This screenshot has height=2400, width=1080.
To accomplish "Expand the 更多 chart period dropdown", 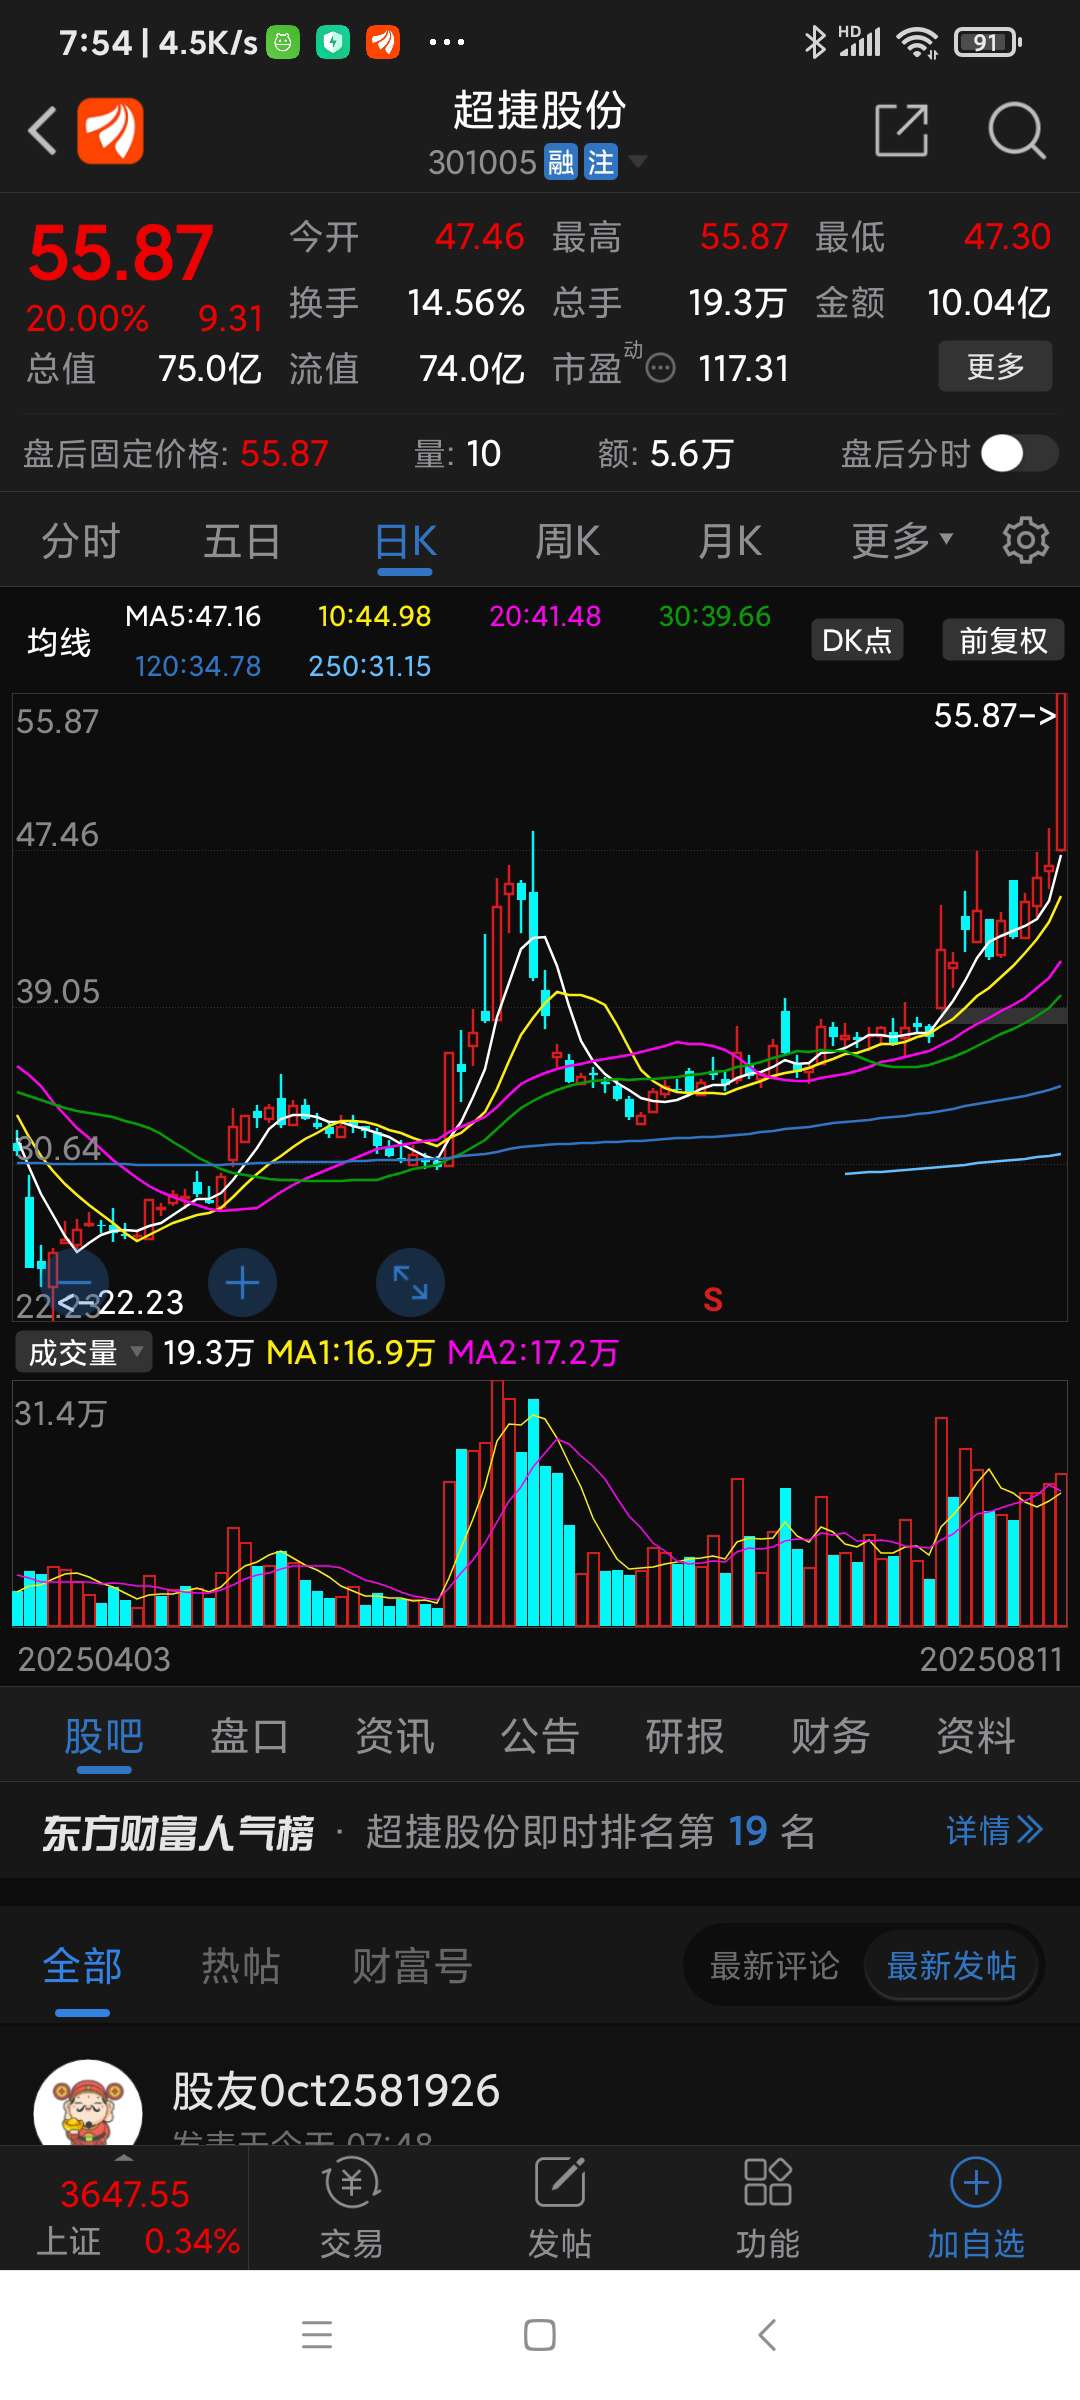I will [x=901, y=541].
